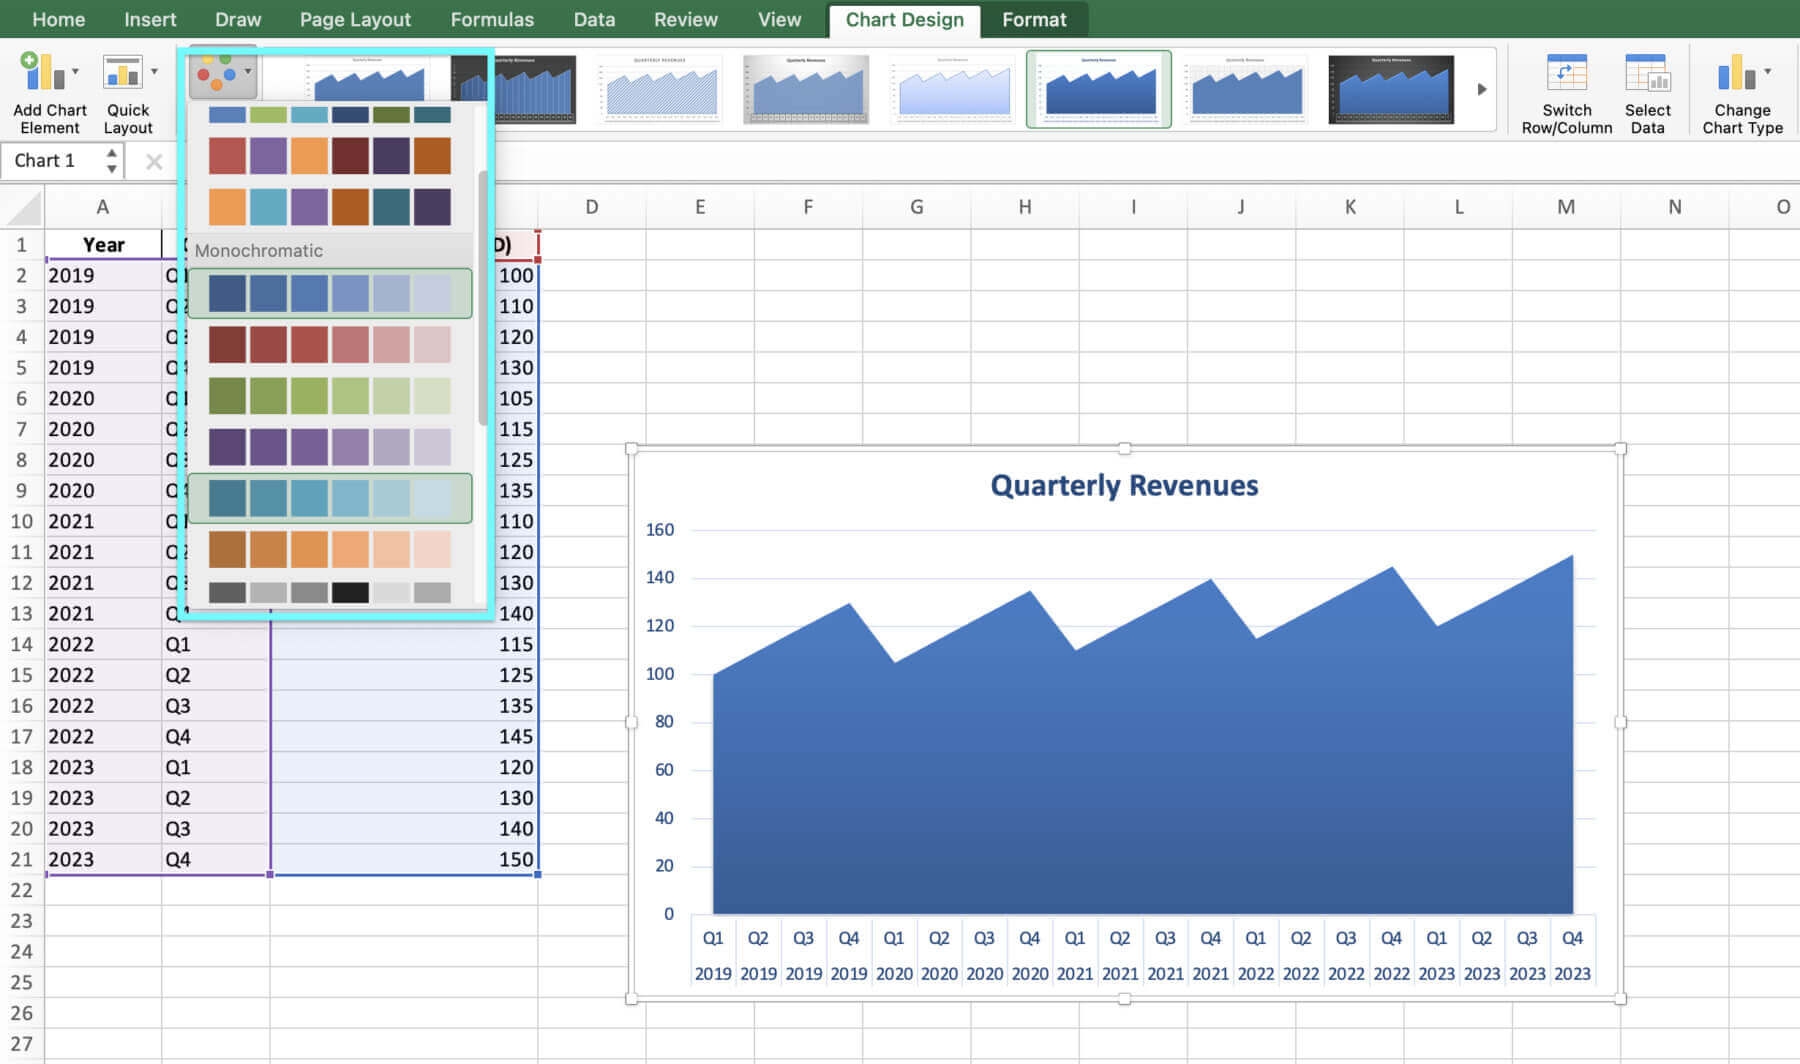Open the Quick Layout dropdown arrow

click(x=154, y=72)
